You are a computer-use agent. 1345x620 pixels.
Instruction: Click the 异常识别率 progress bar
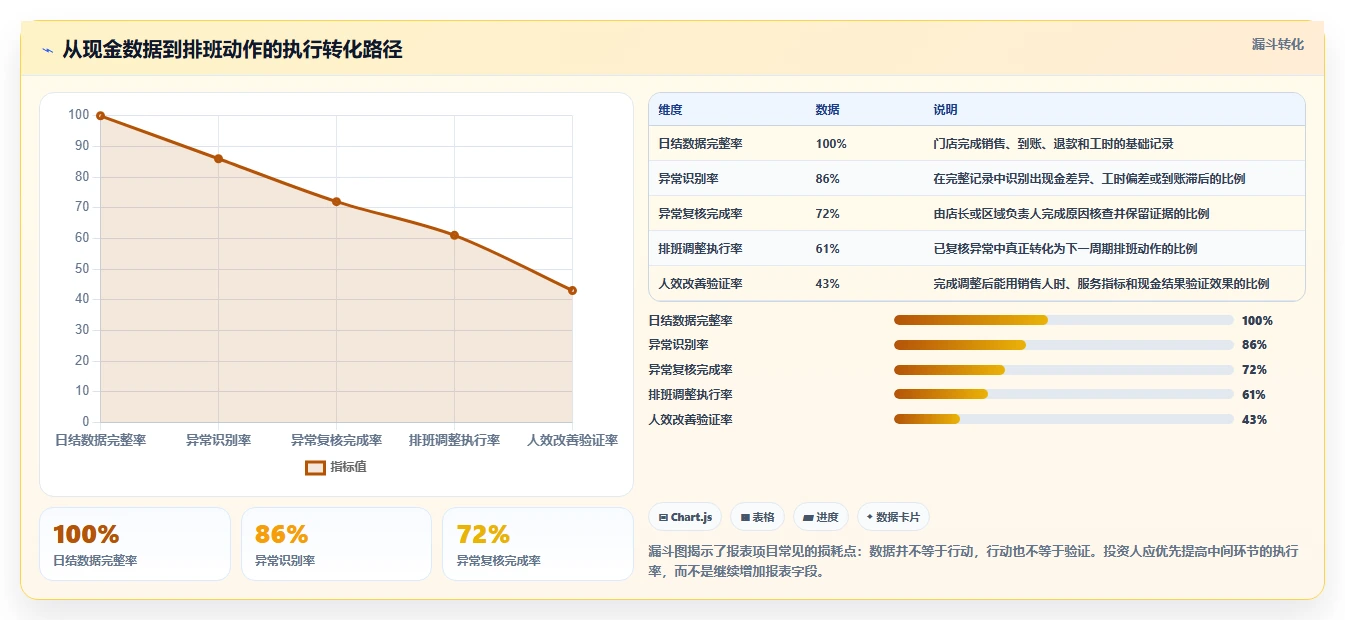[x=1063, y=345]
